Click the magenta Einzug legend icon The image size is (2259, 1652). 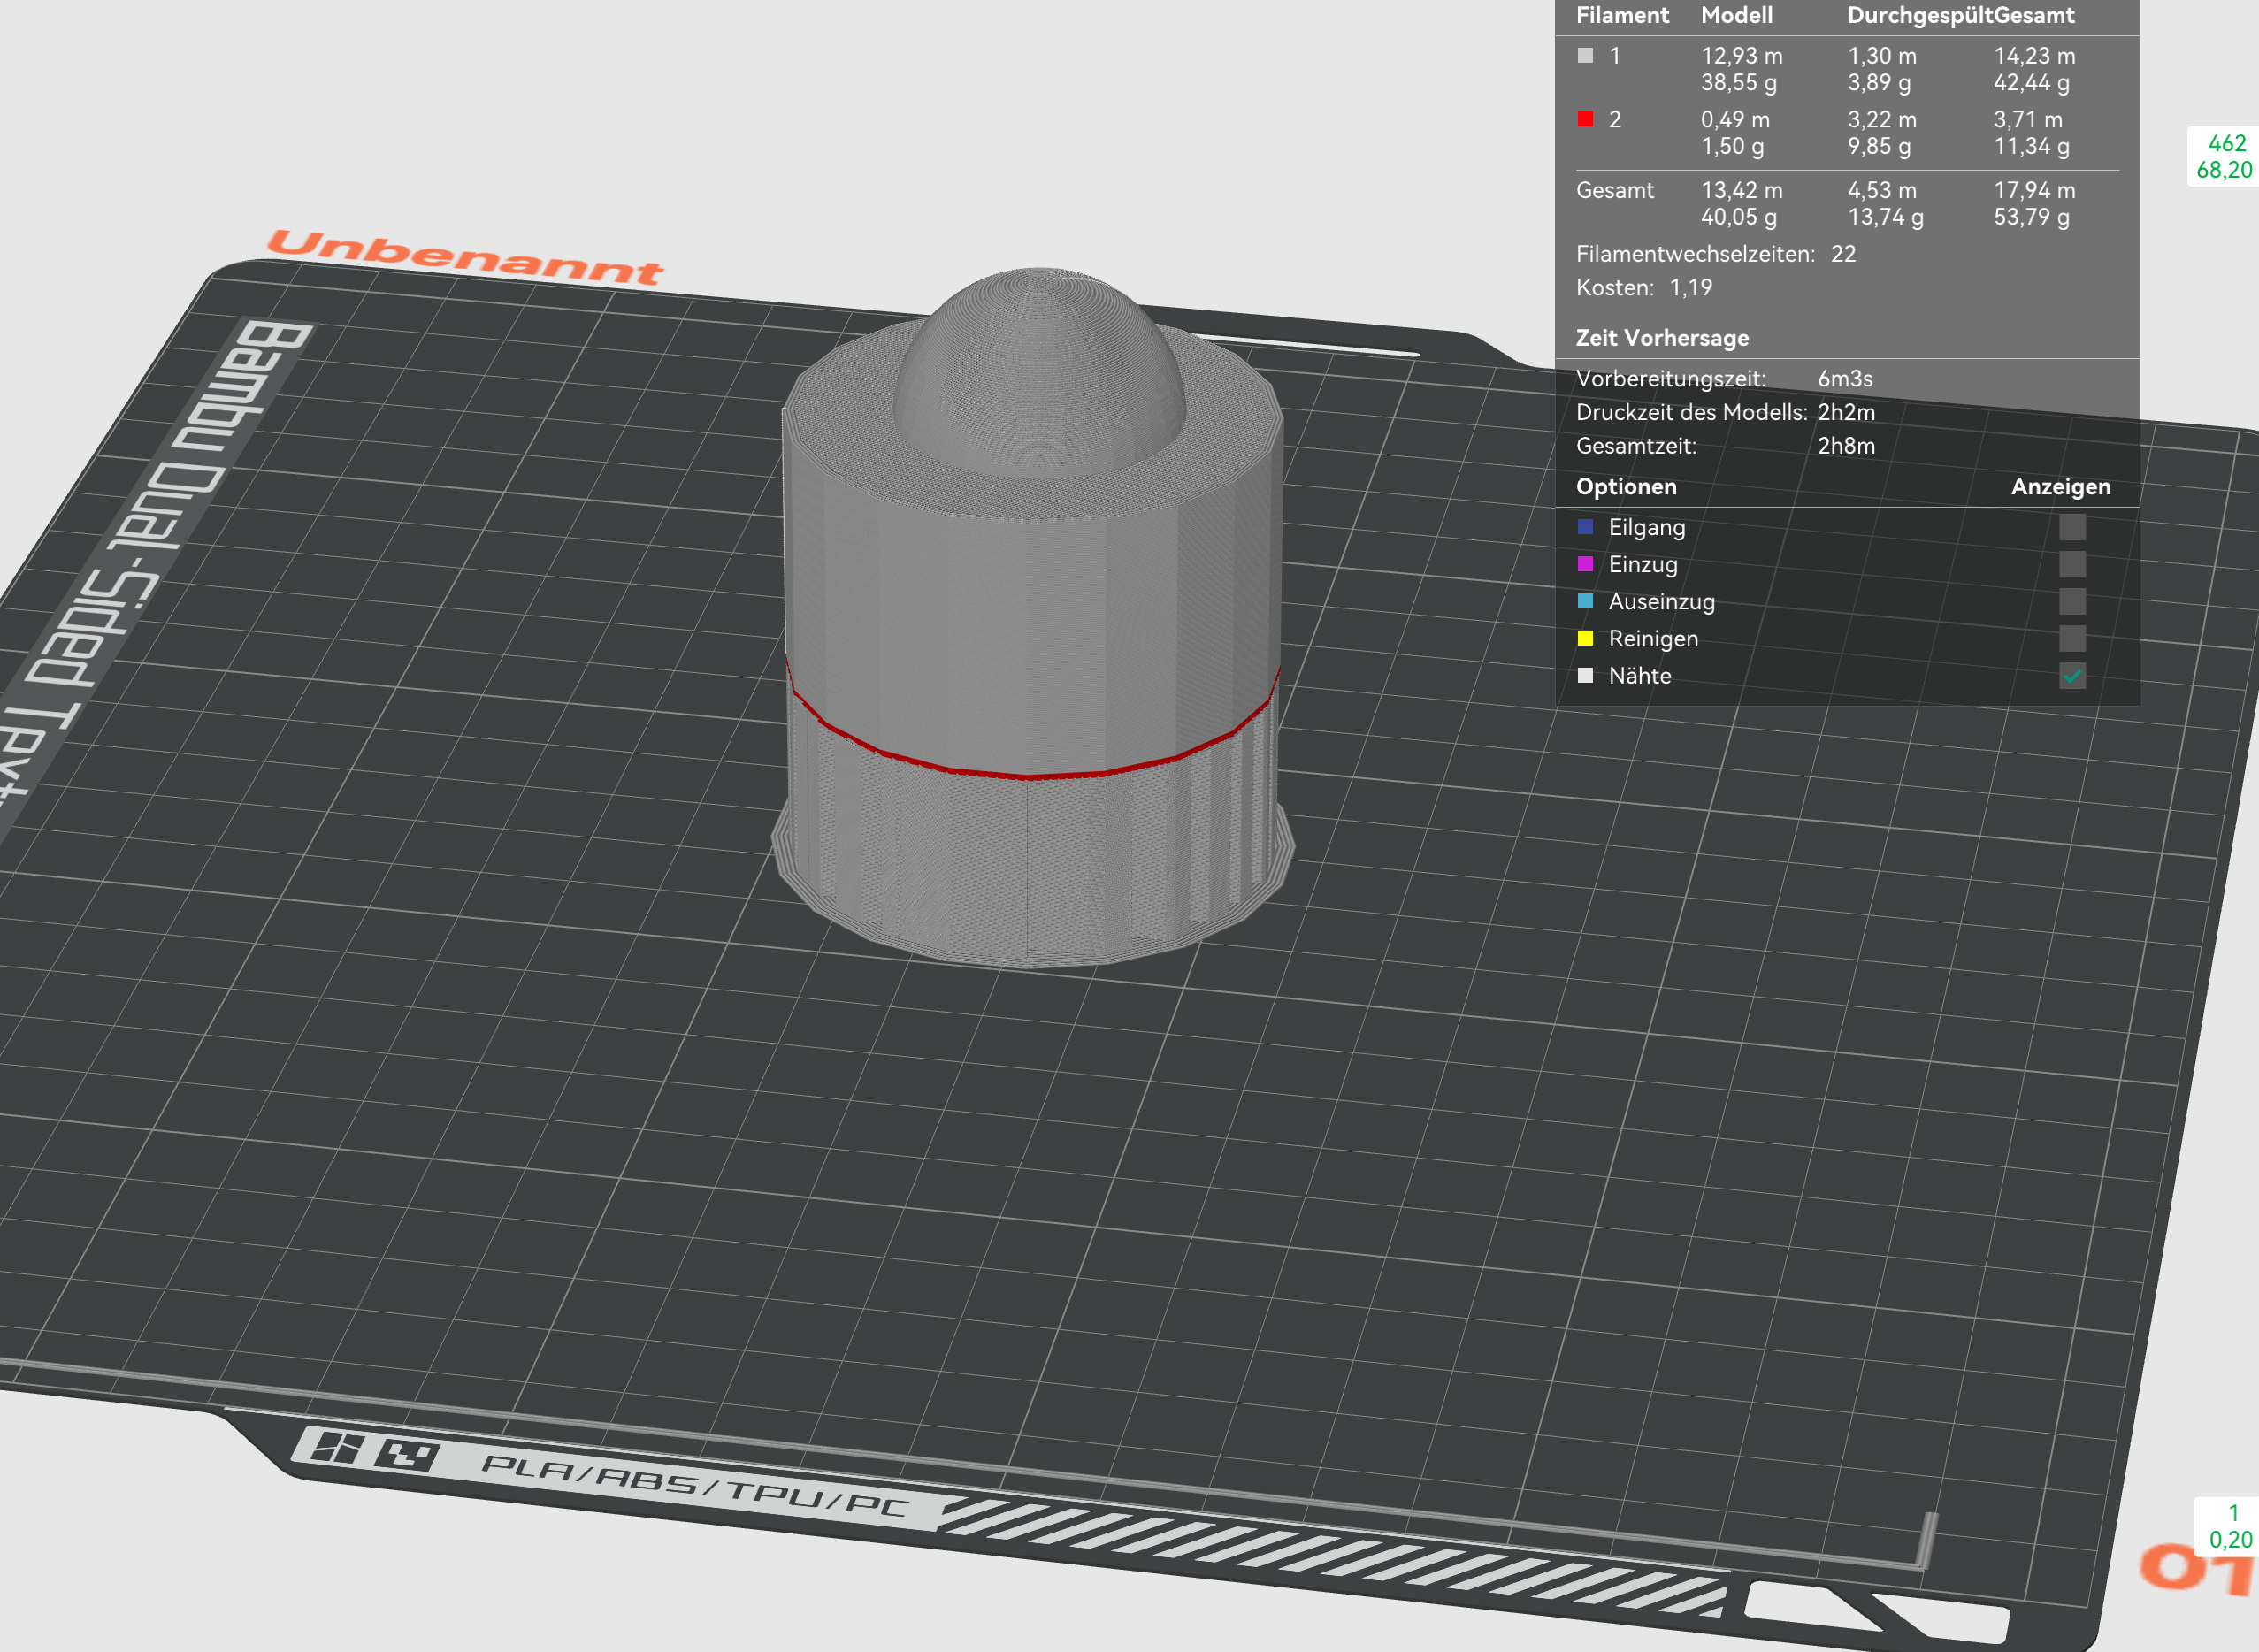click(1586, 564)
